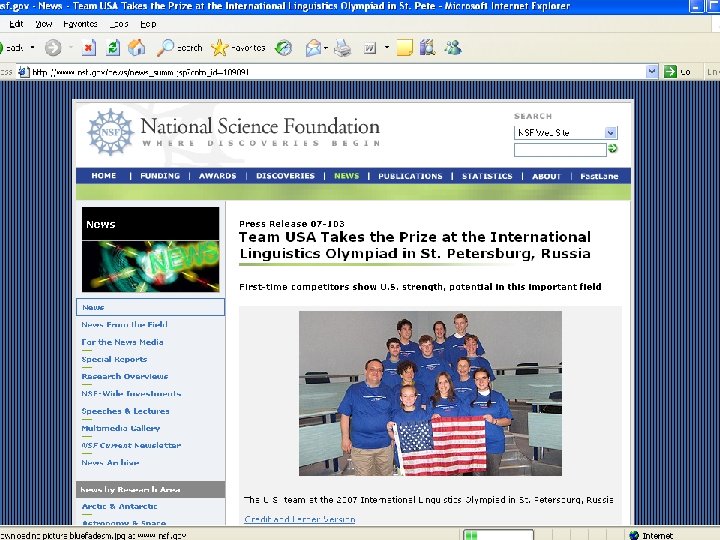
Task: Go to HOME in NSF navigation bar
Action: click(104, 176)
